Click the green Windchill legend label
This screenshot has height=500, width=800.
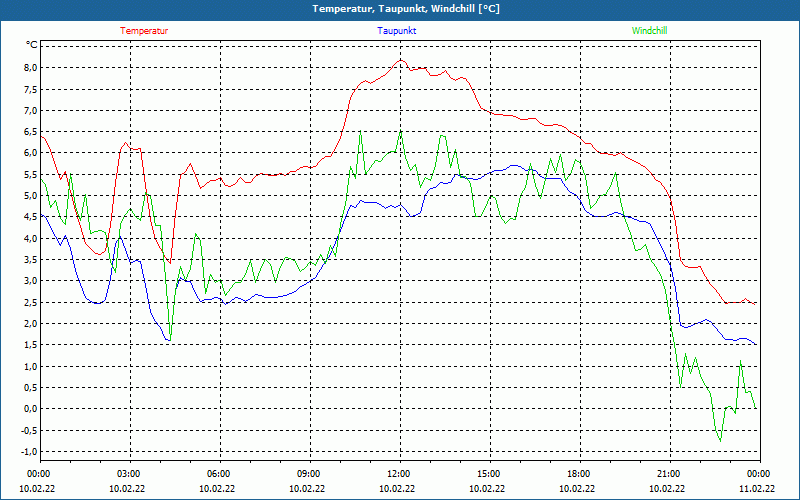tap(649, 31)
